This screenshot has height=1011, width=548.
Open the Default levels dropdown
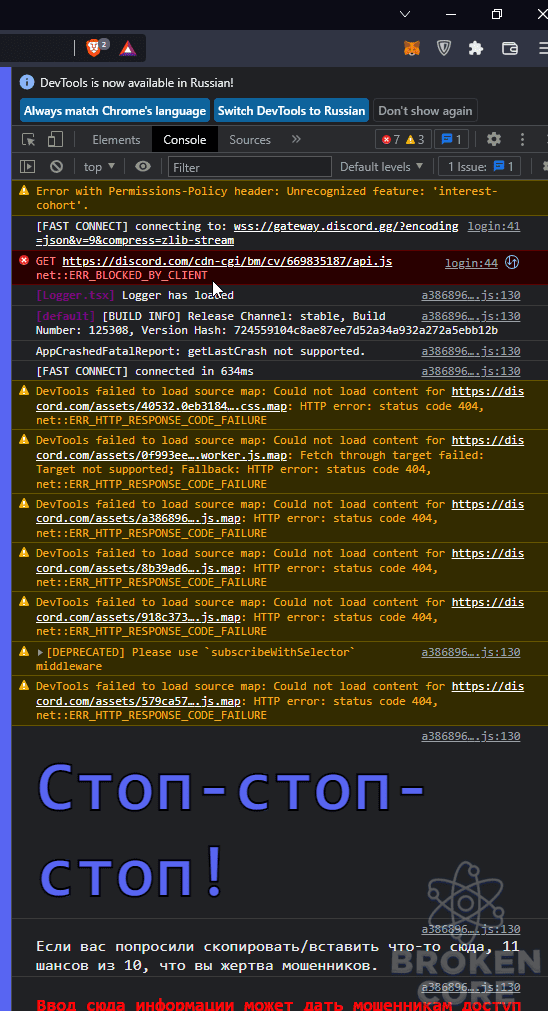(382, 166)
